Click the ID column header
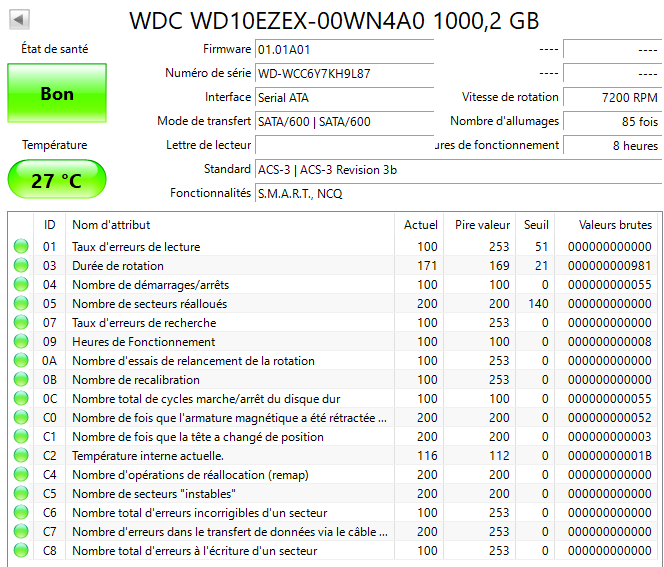The image size is (664, 567). [x=50, y=225]
